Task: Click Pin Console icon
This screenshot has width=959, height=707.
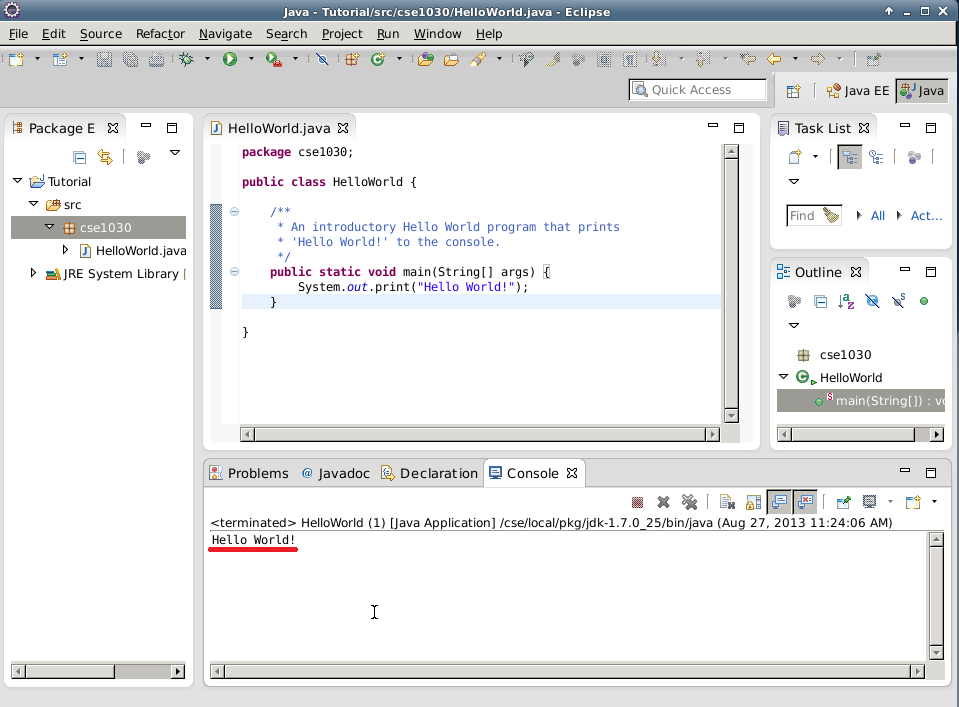Action: (843, 502)
